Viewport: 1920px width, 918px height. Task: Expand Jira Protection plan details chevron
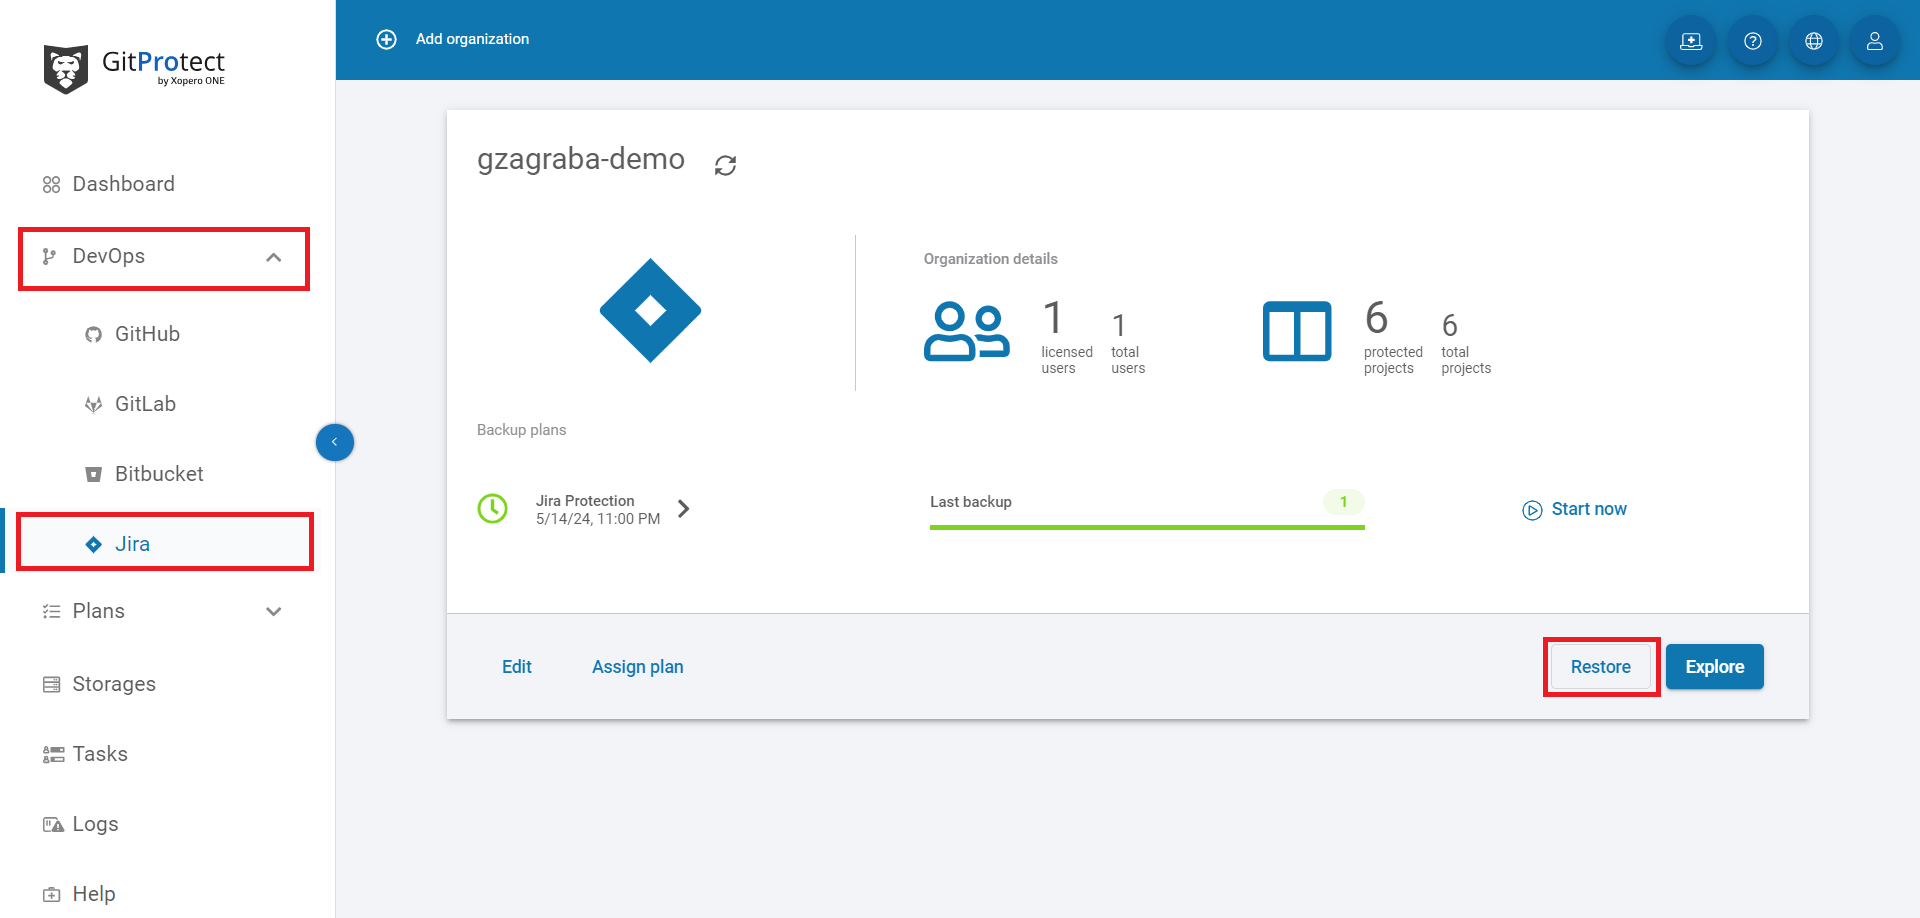point(684,509)
